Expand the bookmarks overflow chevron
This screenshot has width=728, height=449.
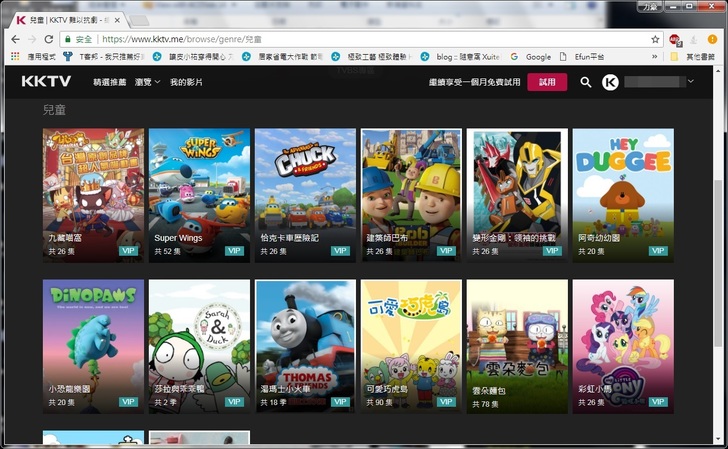(655, 57)
